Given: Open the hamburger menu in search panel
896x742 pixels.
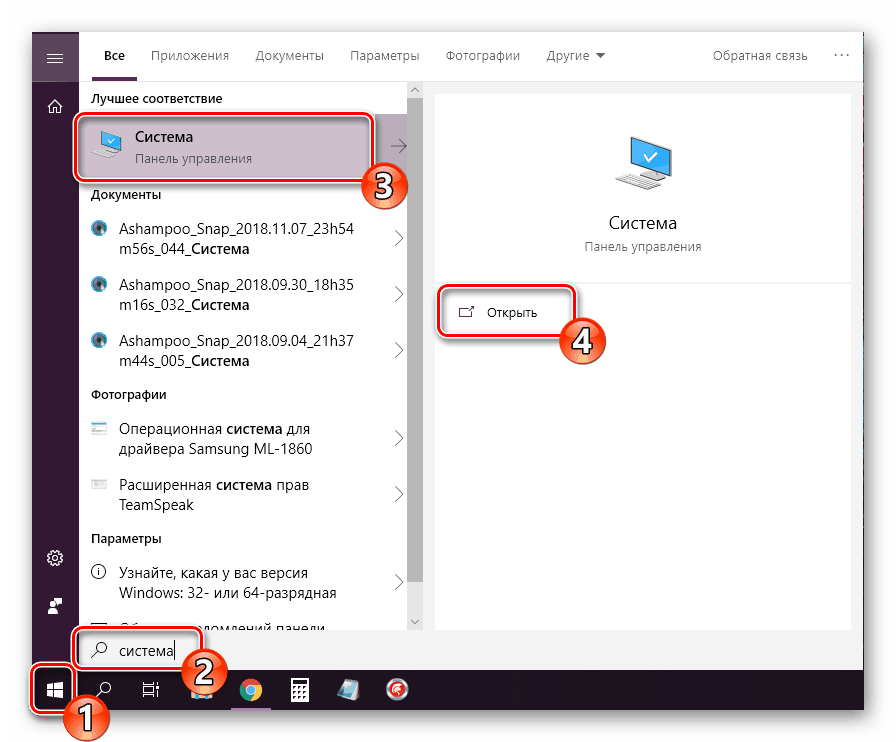Looking at the screenshot, I should tap(55, 58).
